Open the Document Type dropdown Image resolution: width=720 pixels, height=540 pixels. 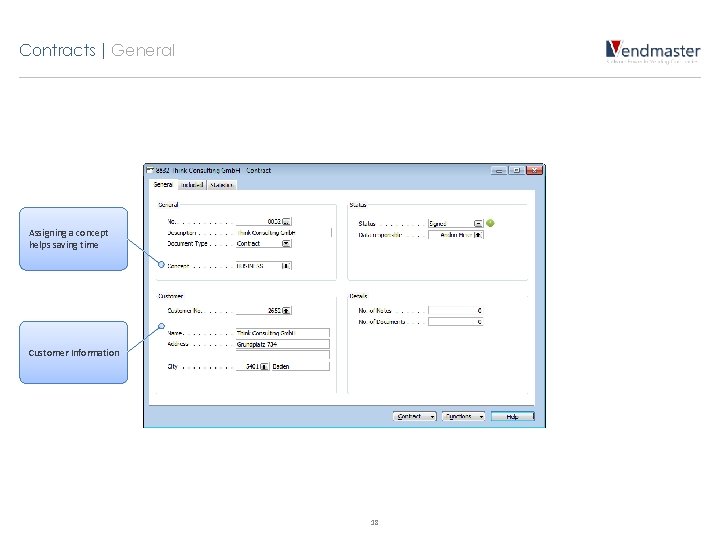[287, 243]
